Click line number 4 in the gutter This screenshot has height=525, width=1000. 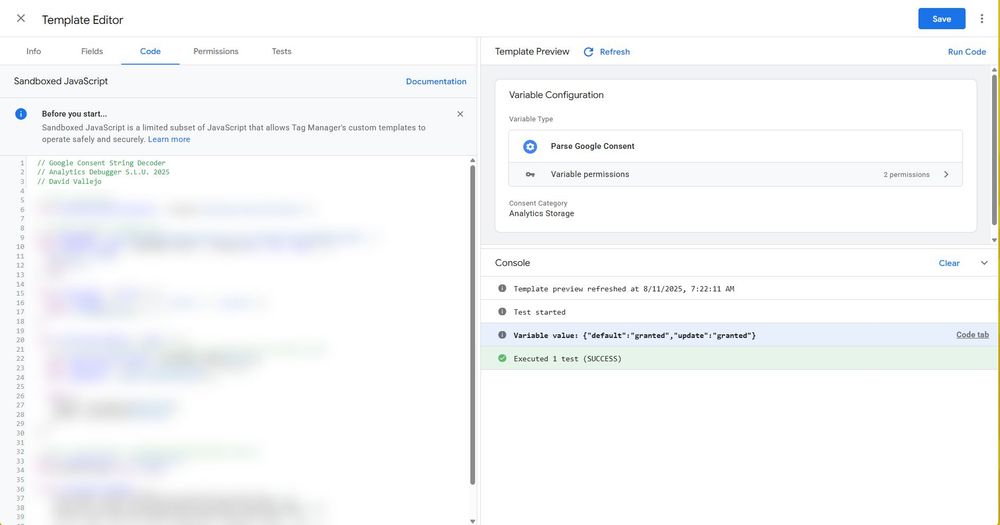(x=22, y=191)
